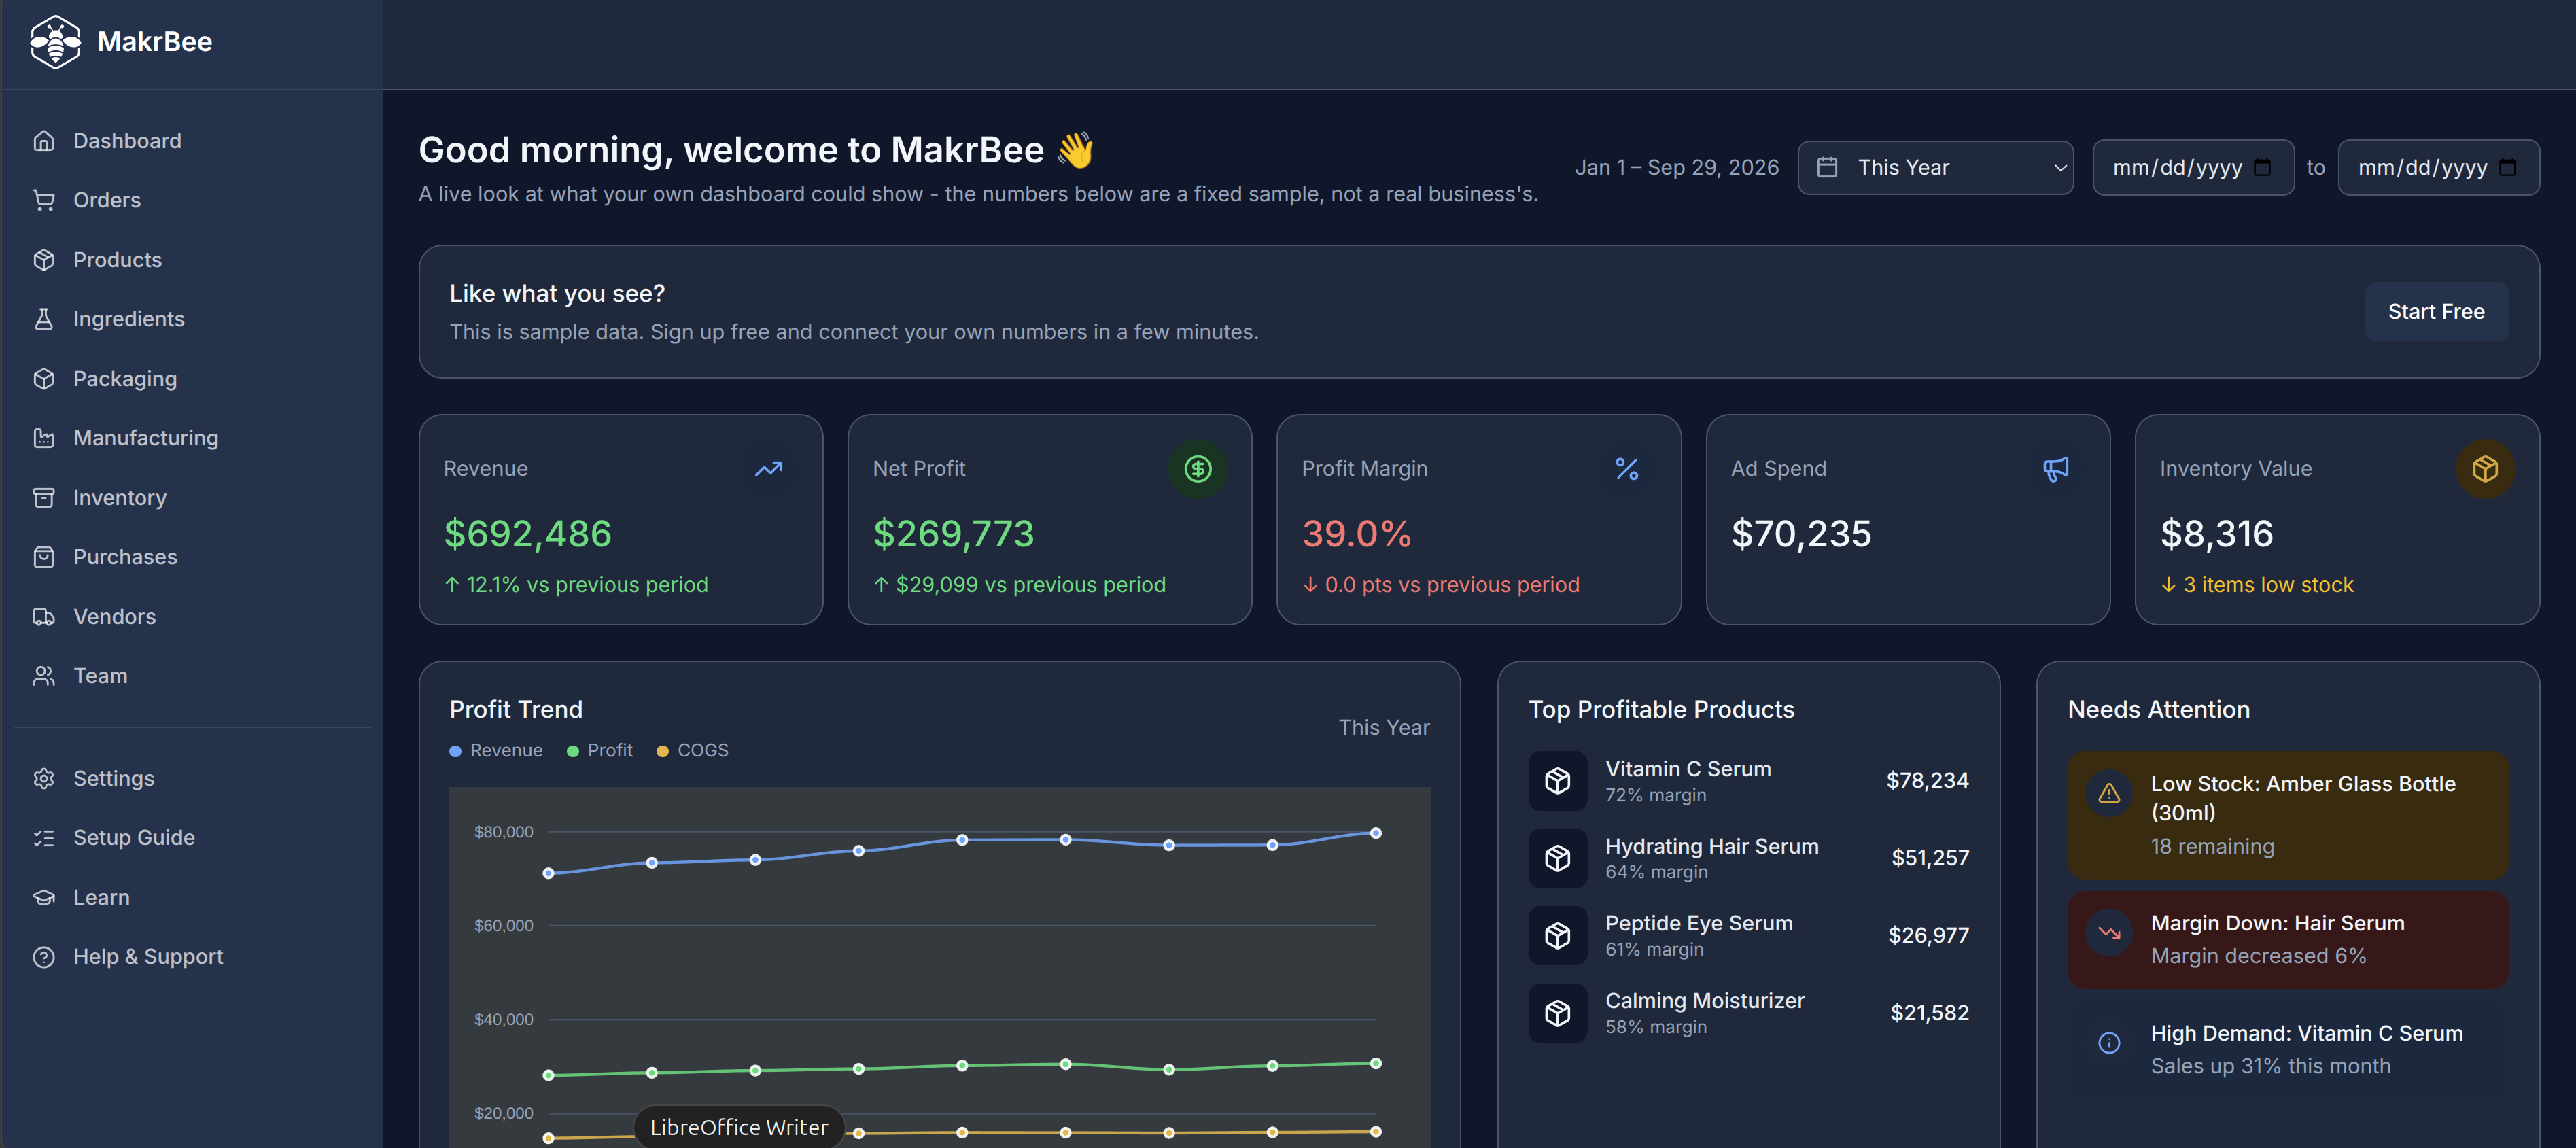Click the Settings gear icon
This screenshot has width=2576, height=1148.
(x=43, y=779)
